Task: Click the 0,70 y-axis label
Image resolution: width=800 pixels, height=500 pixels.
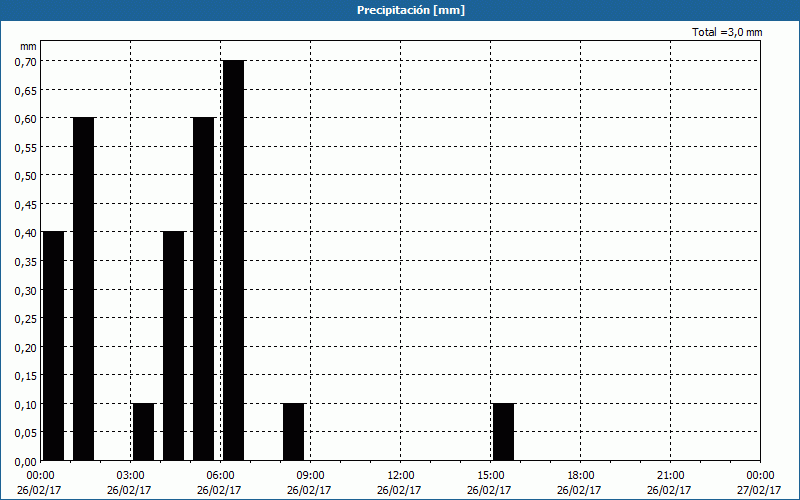Action: (26, 61)
